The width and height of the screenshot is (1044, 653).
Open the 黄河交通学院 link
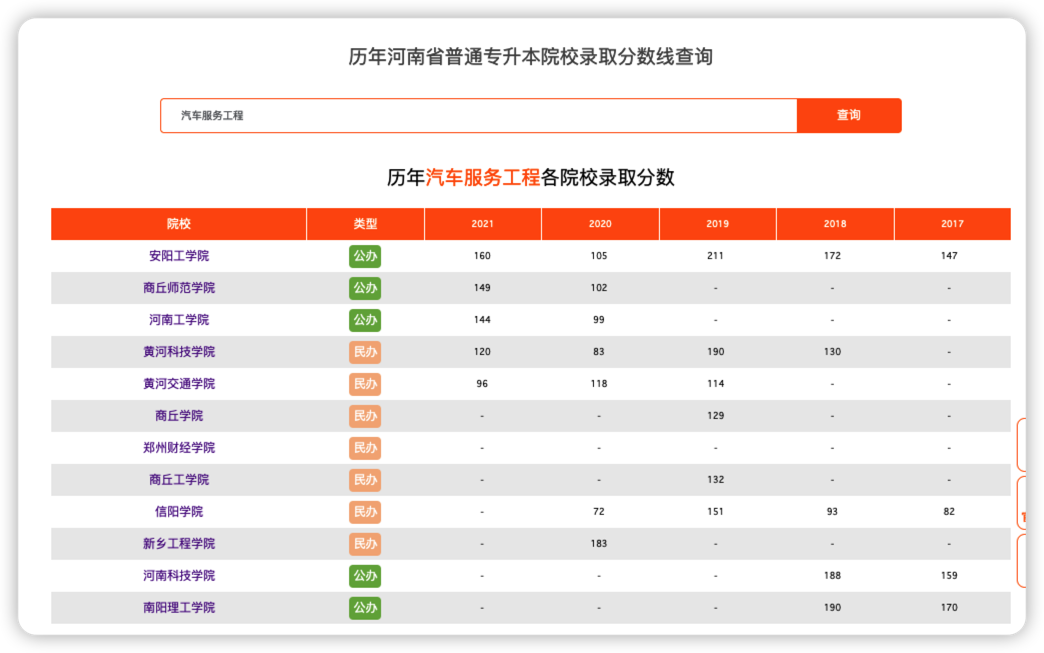click(x=178, y=383)
